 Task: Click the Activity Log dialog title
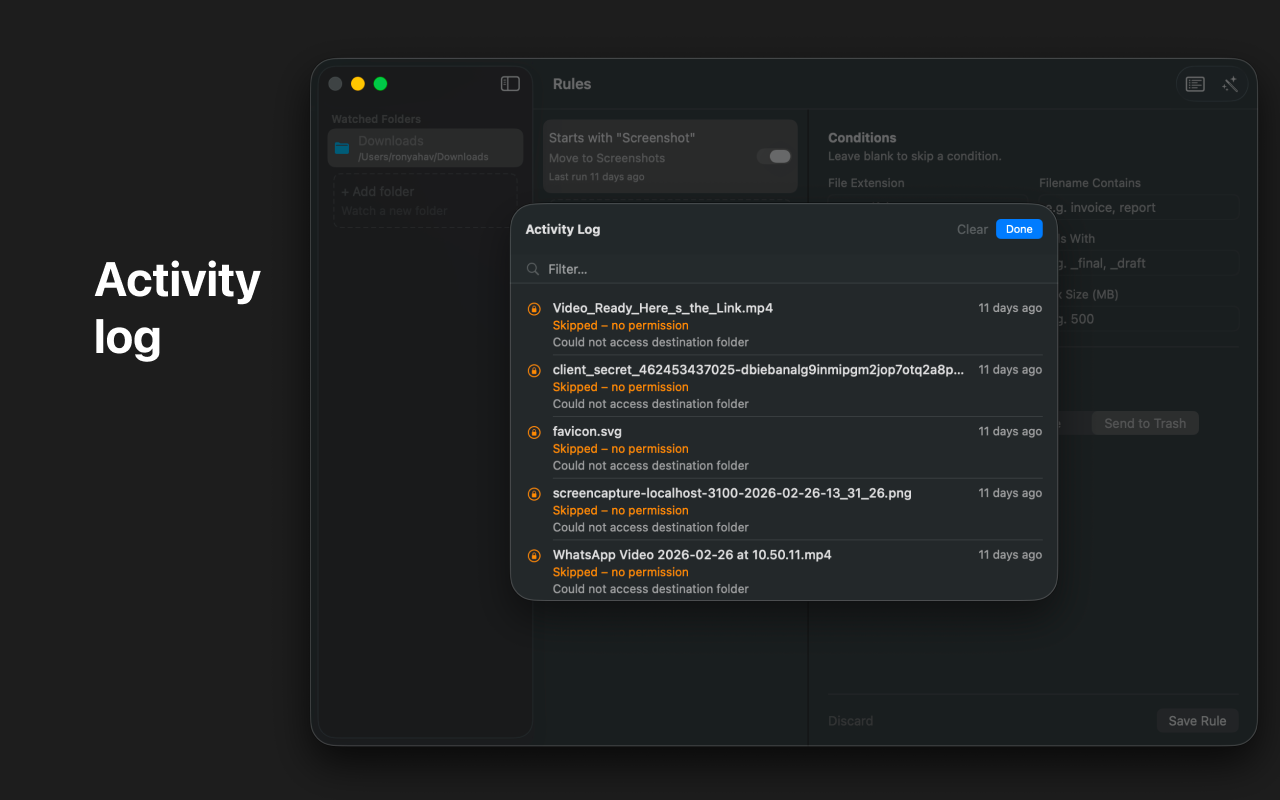(563, 229)
